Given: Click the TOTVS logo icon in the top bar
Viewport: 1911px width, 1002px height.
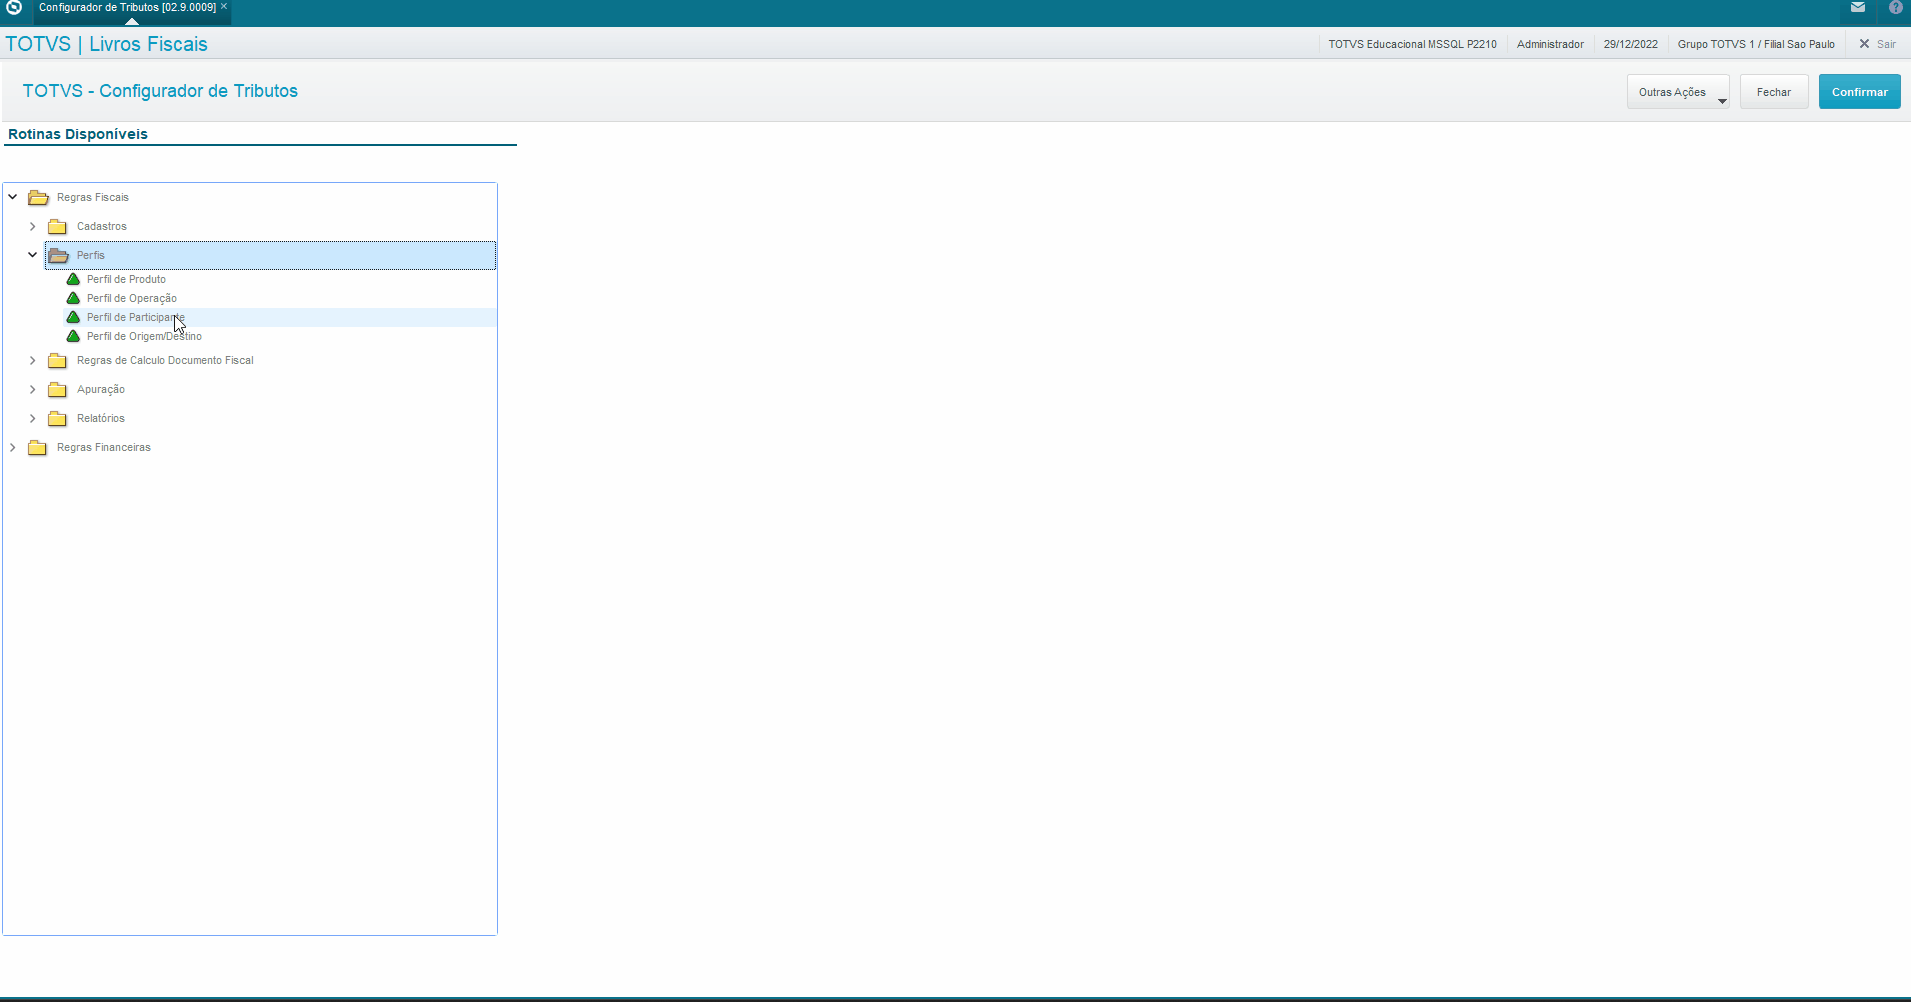Looking at the screenshot, I should point(14,7).
